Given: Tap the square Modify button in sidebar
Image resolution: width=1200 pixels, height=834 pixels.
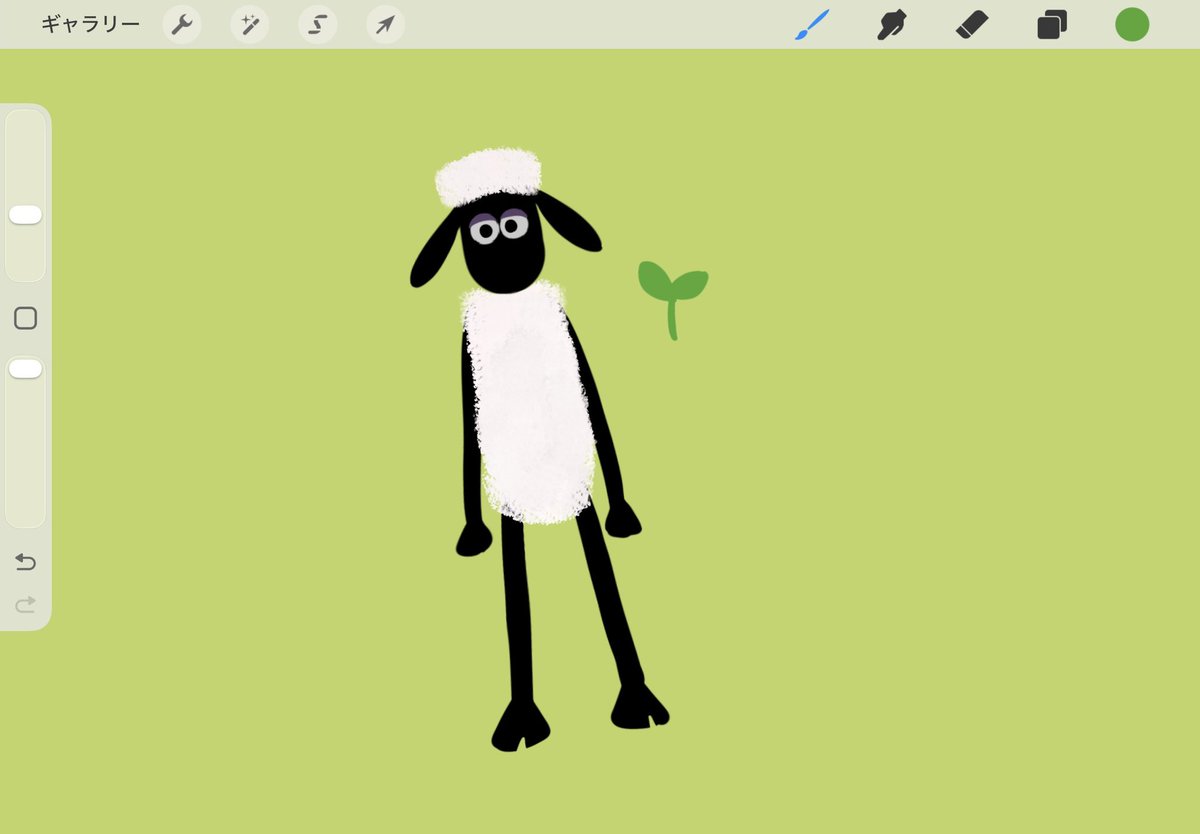Looking at the screenshot, I should pyautogui.click(x=25, y=318).
